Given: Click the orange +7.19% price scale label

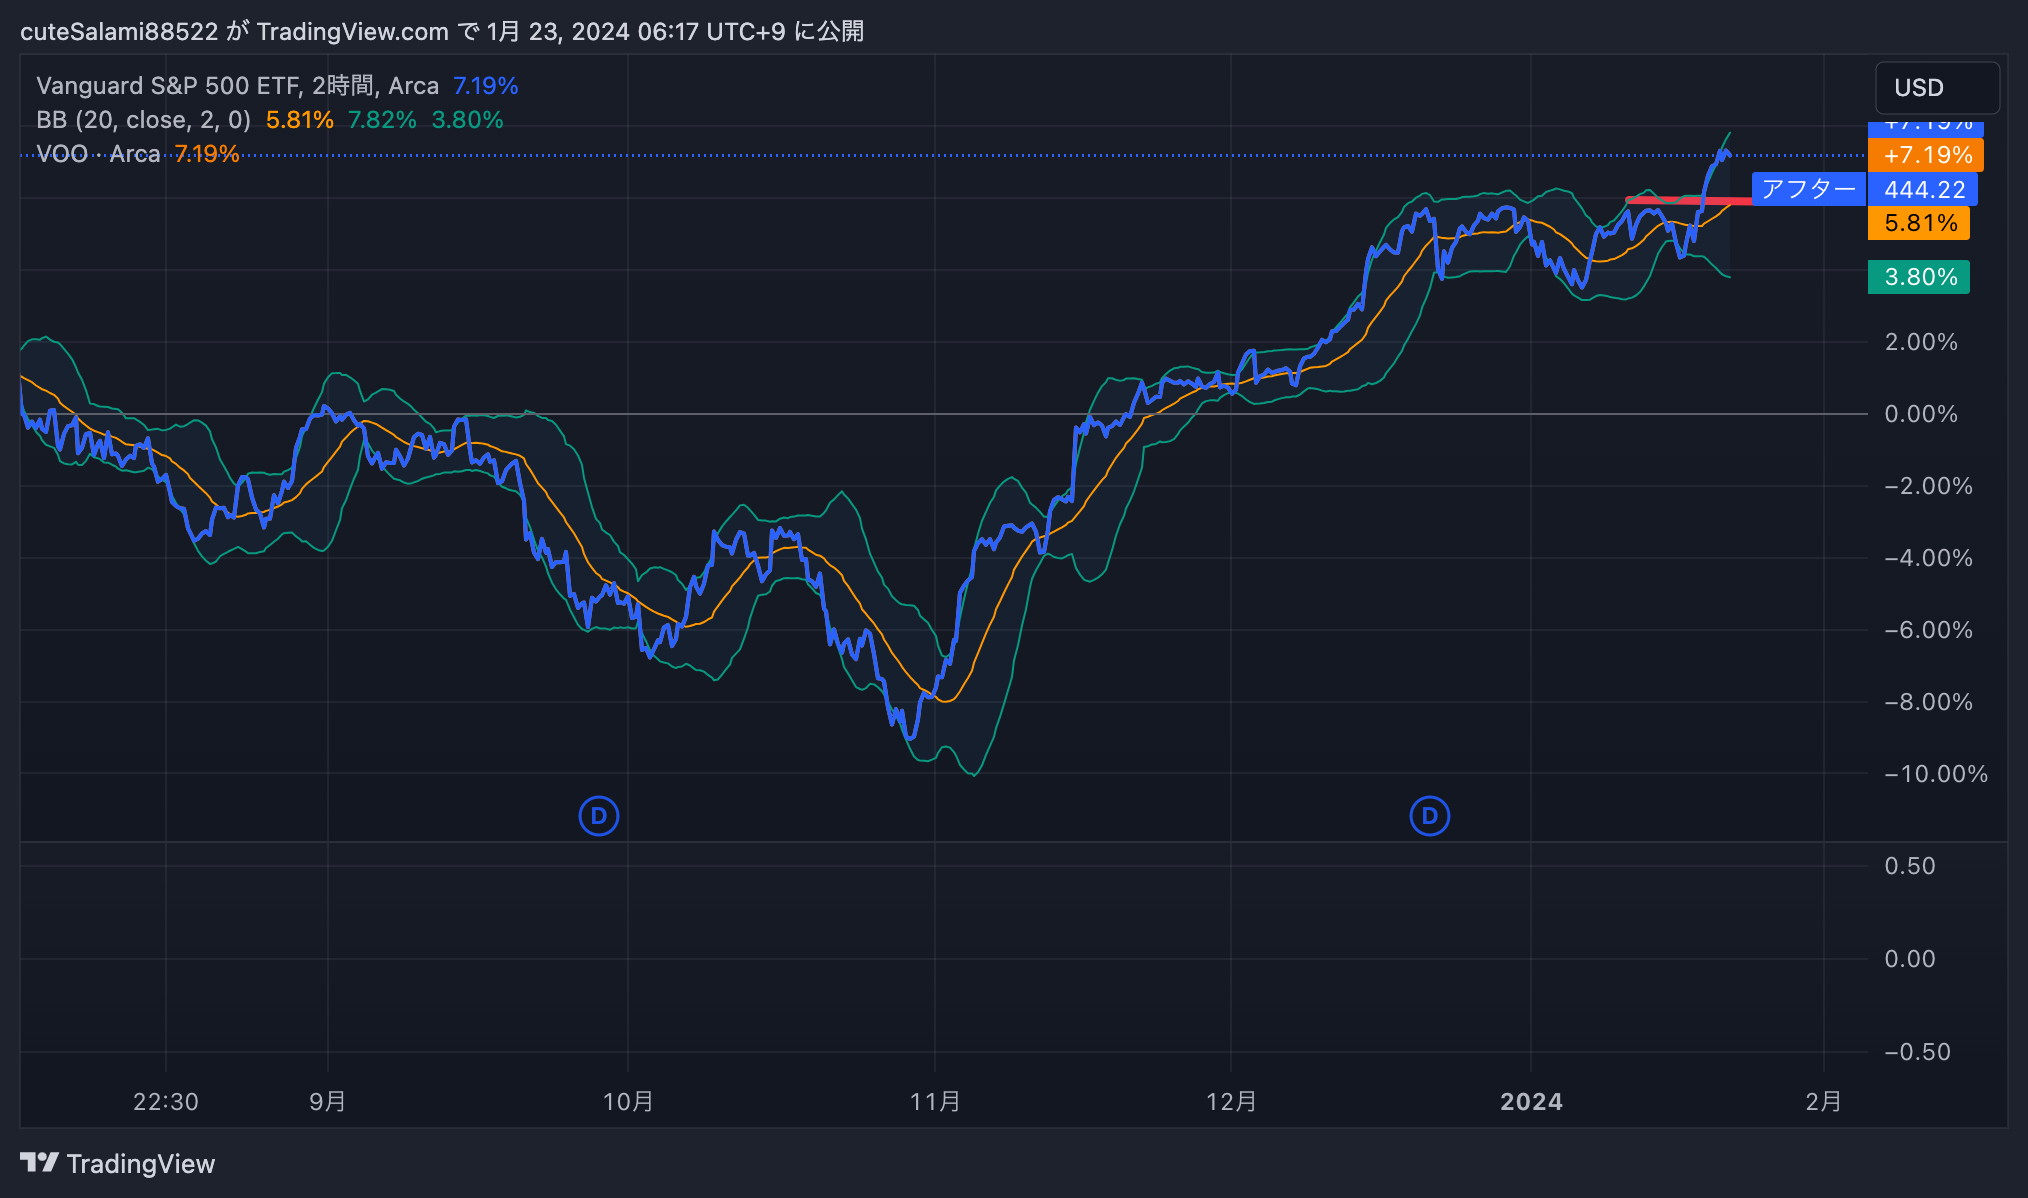Looking at the screenshot, I should 1926,155.
